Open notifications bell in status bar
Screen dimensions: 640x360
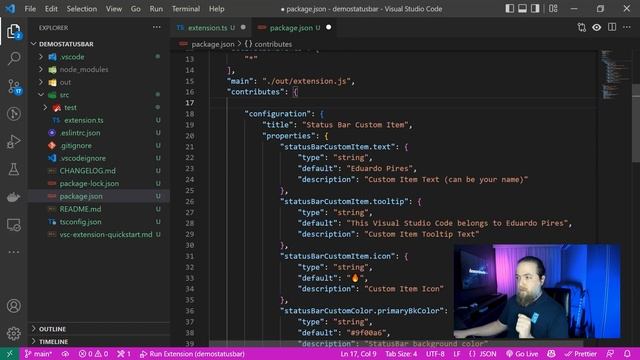627,354
